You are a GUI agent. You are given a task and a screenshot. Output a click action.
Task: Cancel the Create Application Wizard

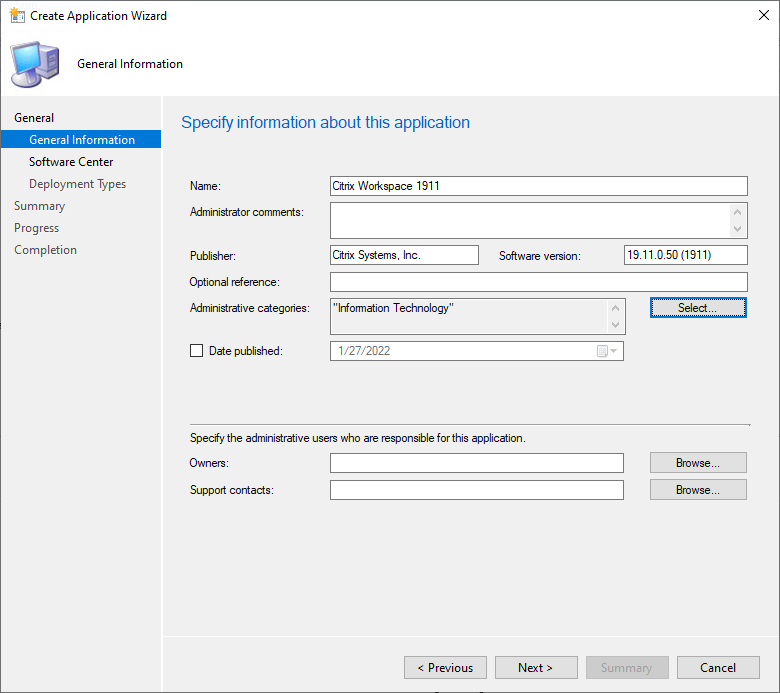tap(718, 668)
